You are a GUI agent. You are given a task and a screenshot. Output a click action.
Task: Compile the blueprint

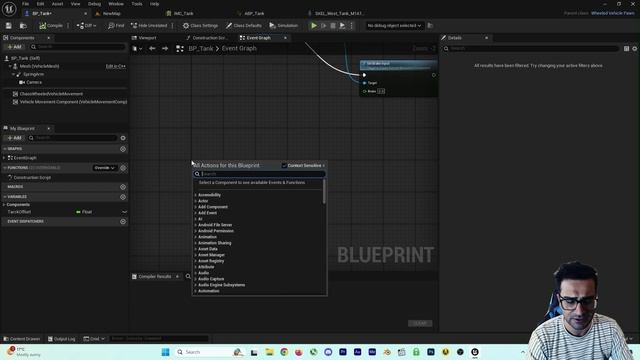point(51,26)
